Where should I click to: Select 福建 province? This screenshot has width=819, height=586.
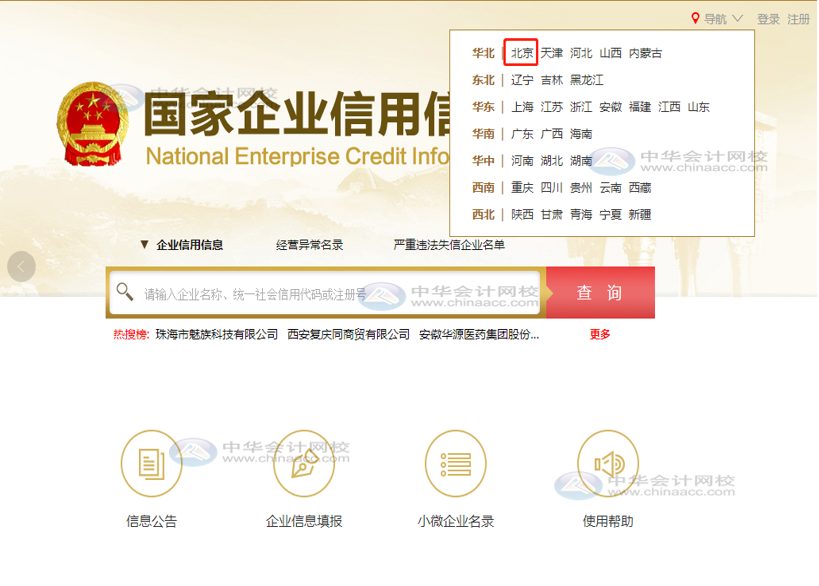pos(640,107)
